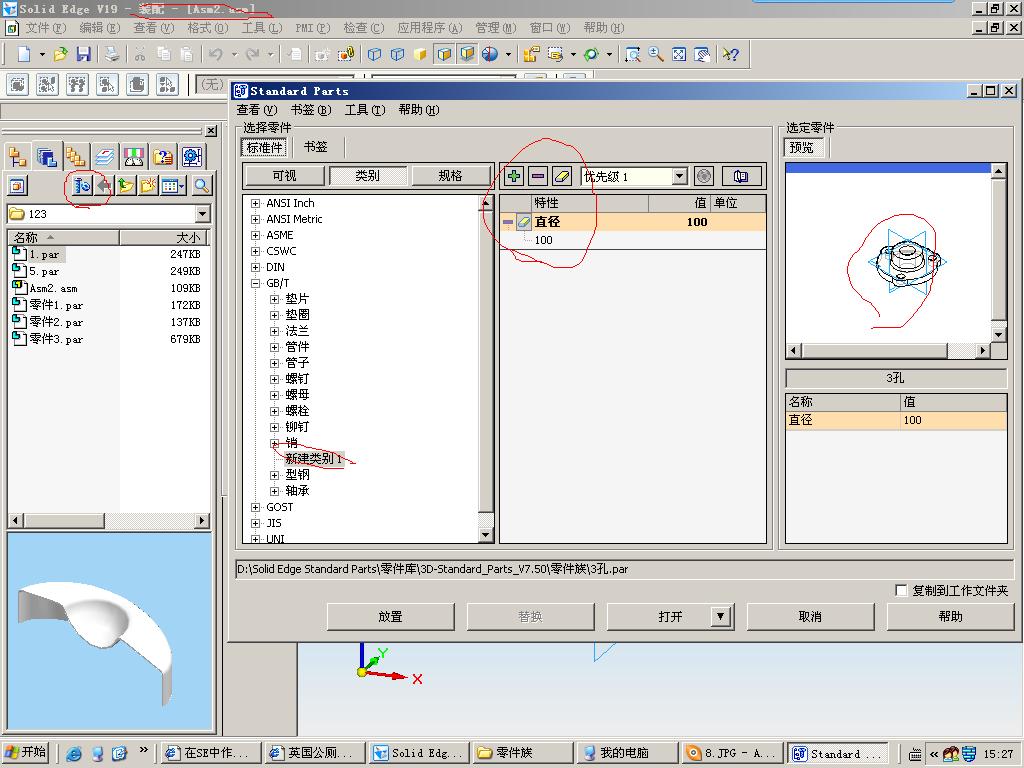The image size is (1024, 768).
Task: Open the 优先级 1 priority dropdown
Action: tap(680, 176)
